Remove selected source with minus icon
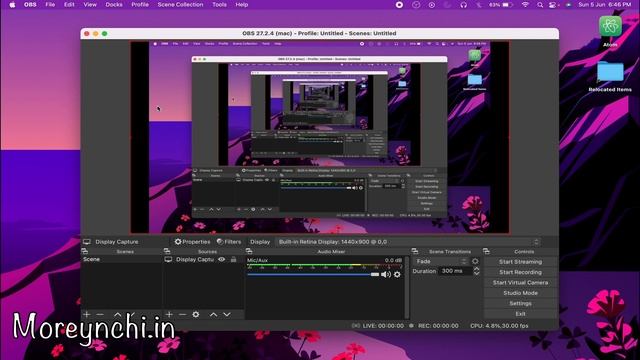Image resolution: width=640 pixels, height=360 pixels. 182,314
